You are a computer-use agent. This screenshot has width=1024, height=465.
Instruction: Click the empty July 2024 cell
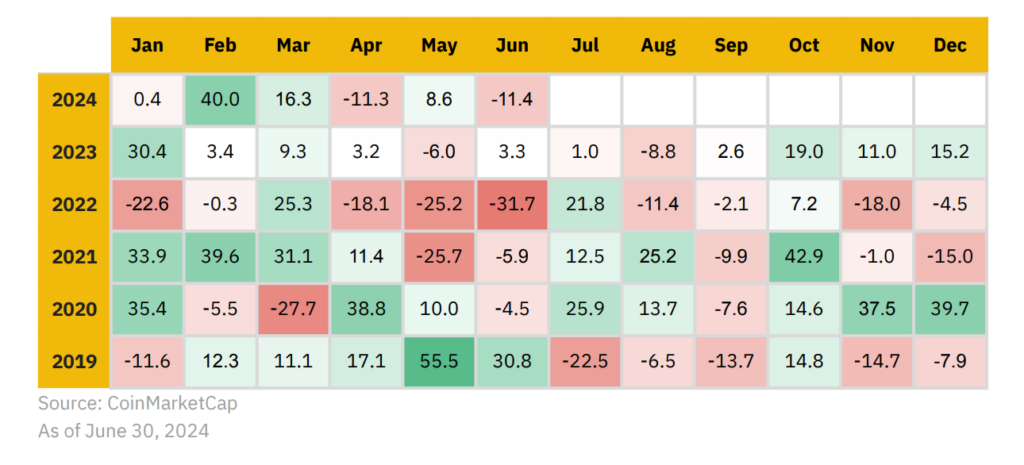coord(585,100)
